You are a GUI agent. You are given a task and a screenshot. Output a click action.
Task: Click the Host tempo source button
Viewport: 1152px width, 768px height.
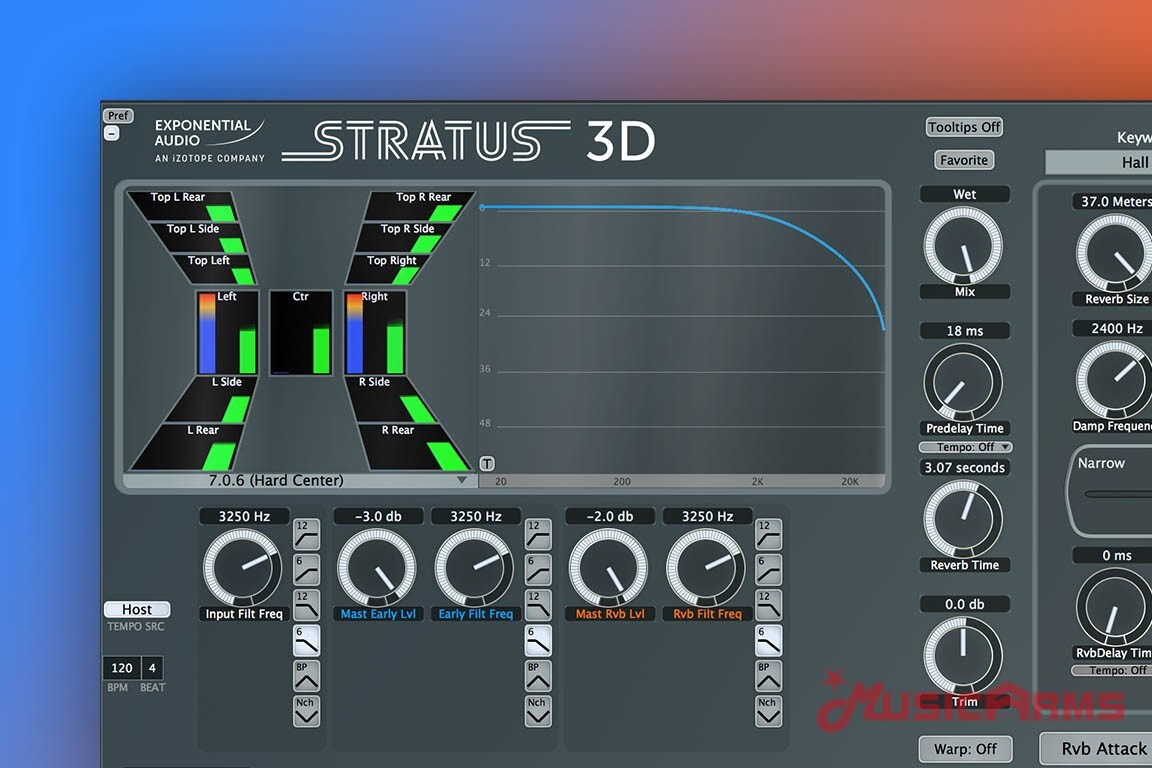[137, 609]
